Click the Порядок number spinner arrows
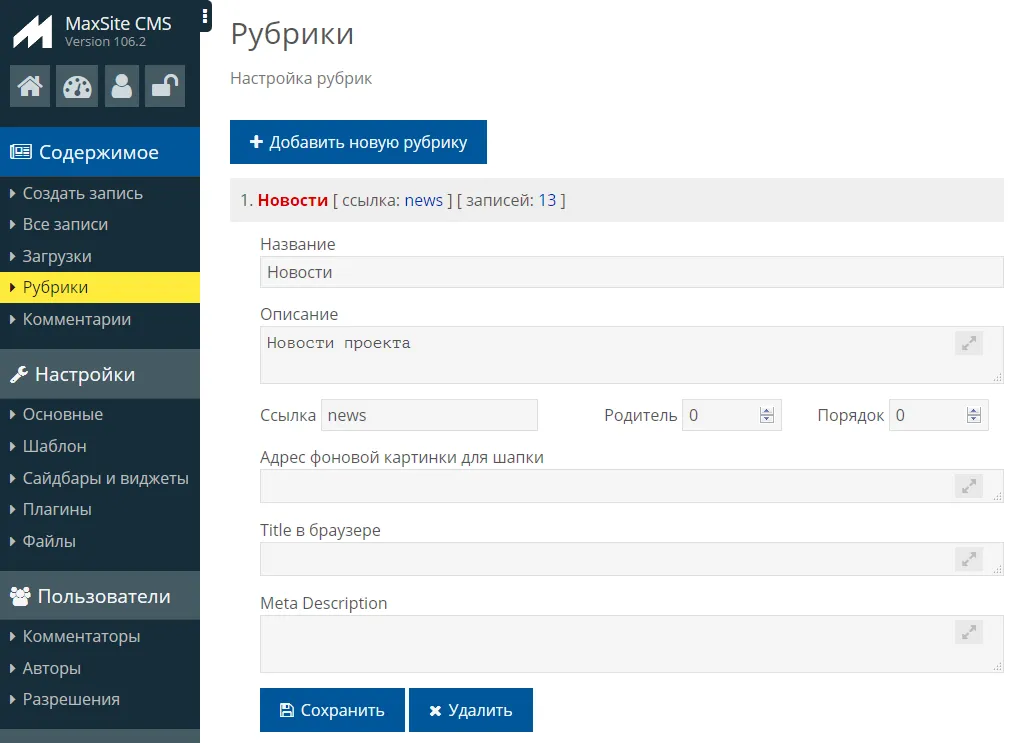Viewport: 1024px width, 743px height. (973, 415)
